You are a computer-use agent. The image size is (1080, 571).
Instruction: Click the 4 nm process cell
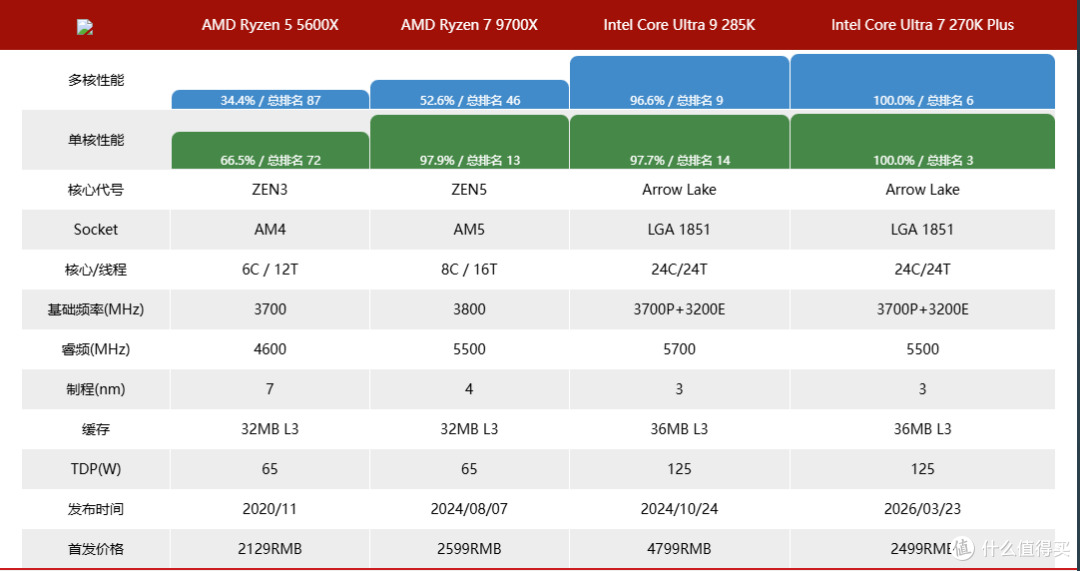click(x=469, y=389)
